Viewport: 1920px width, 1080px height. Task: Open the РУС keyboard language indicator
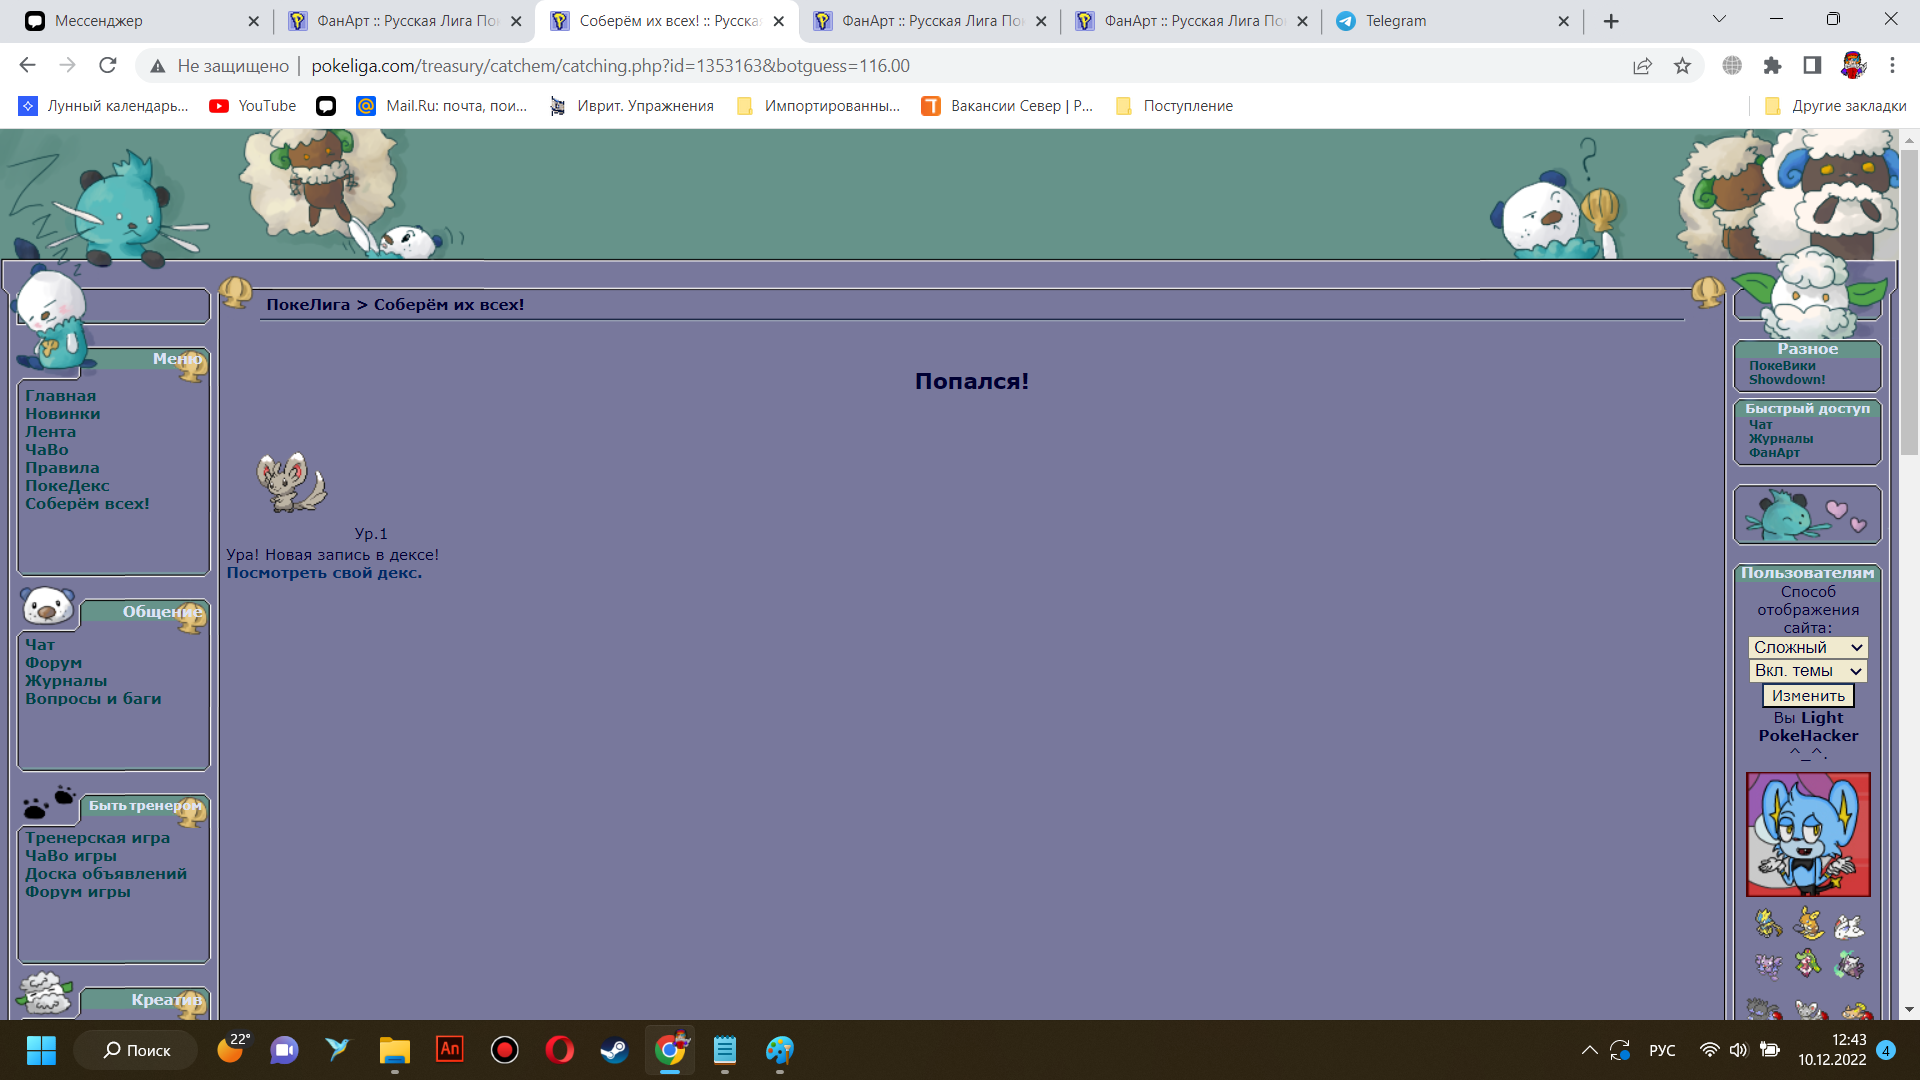click(x=1662, y=1050)
